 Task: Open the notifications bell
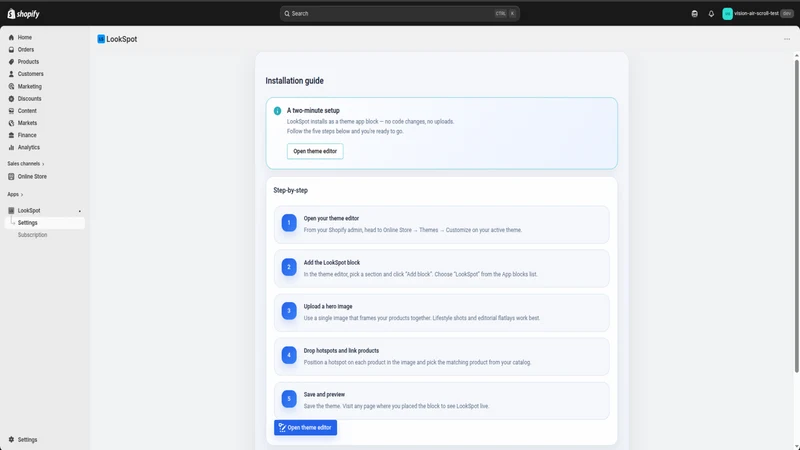pyautogui.click(x=711, y=14)
